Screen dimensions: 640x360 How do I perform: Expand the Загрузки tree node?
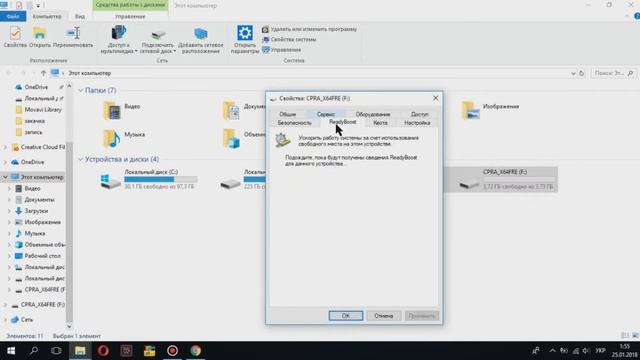[9, 211]
